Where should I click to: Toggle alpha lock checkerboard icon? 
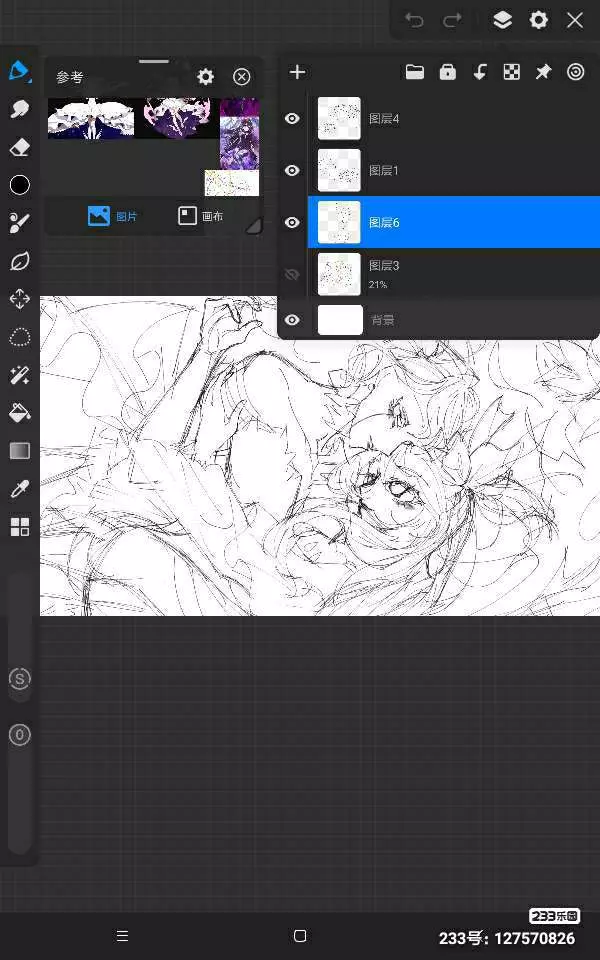pyautogui.click(x=512, y=72)
